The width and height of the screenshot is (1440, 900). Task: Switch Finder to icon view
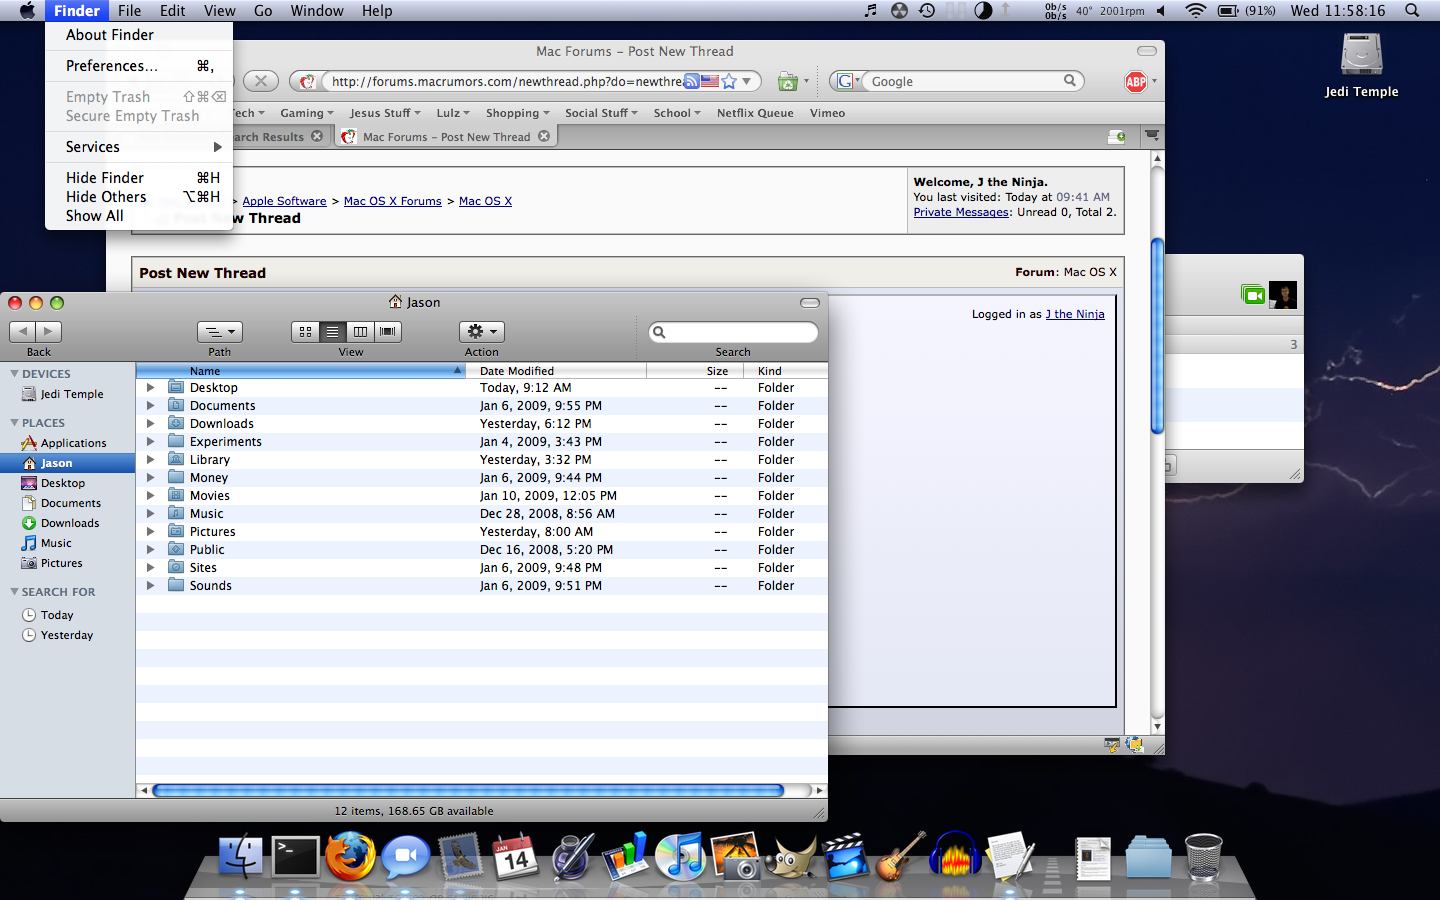[x=305, y=331]
